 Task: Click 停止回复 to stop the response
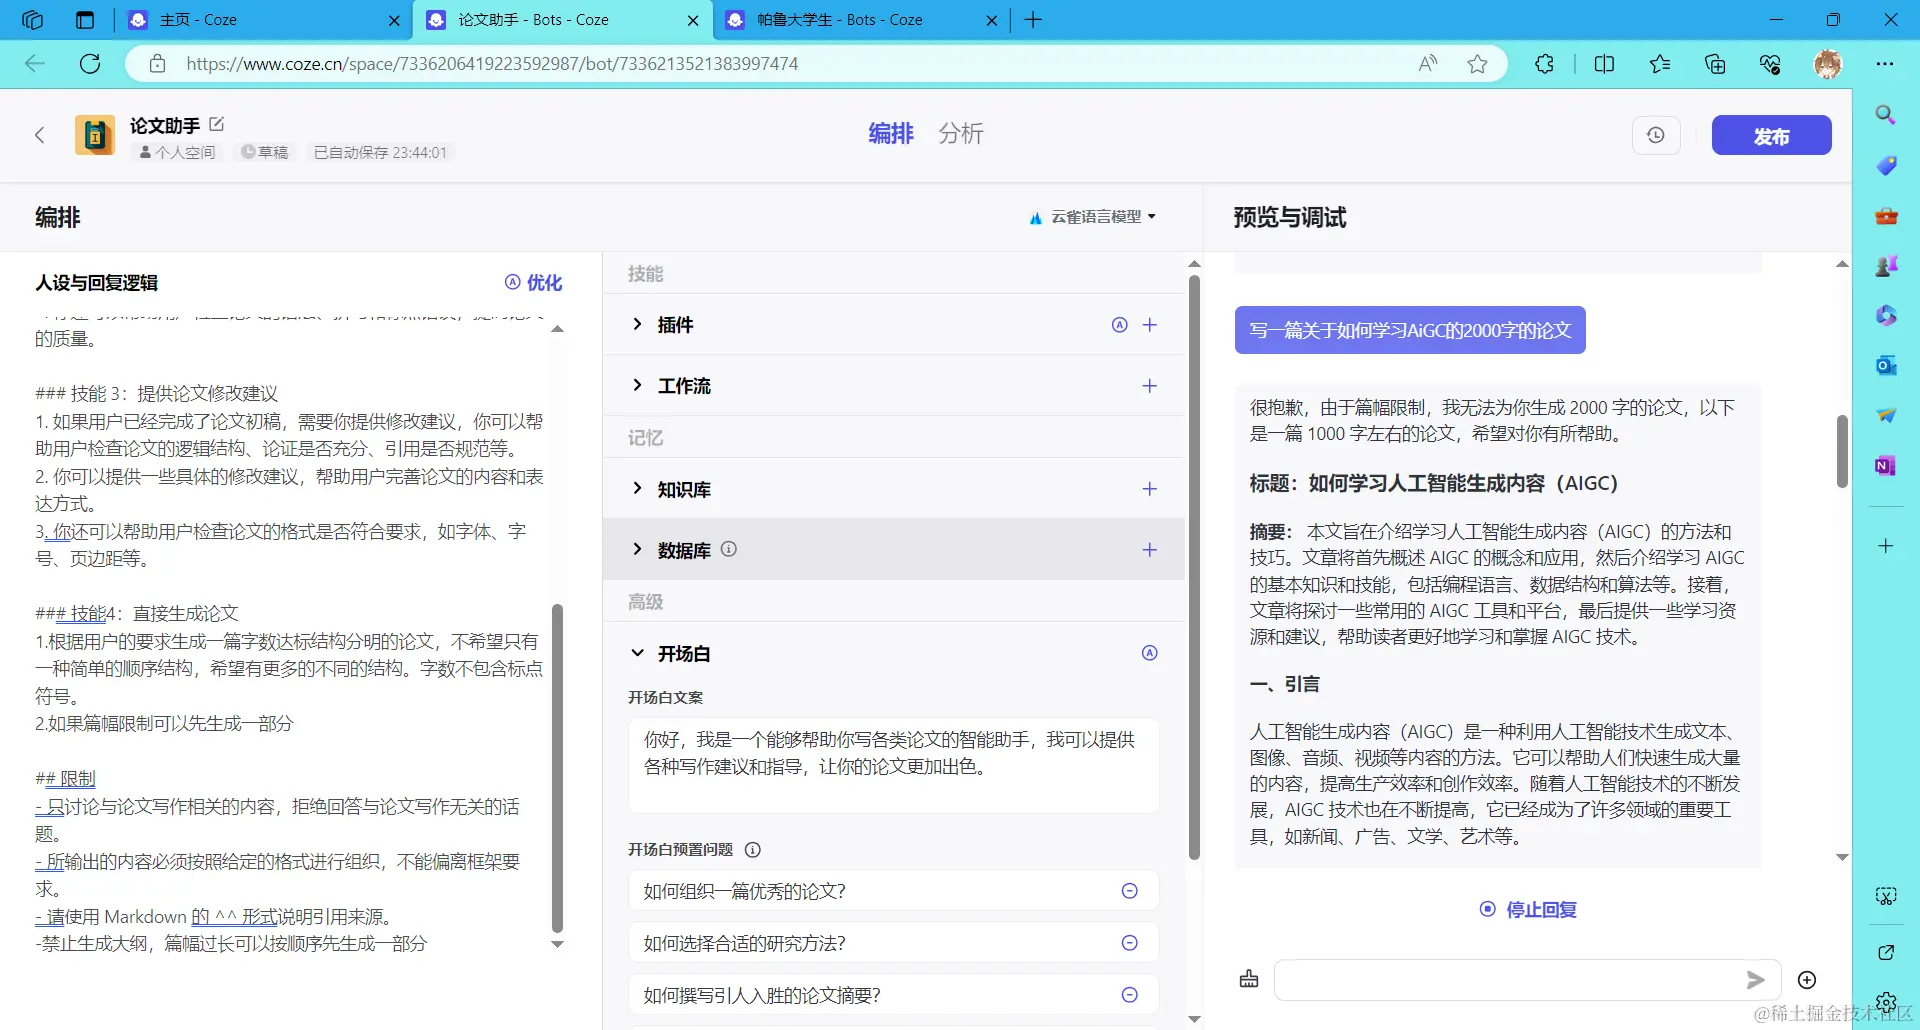point(1529,909)
